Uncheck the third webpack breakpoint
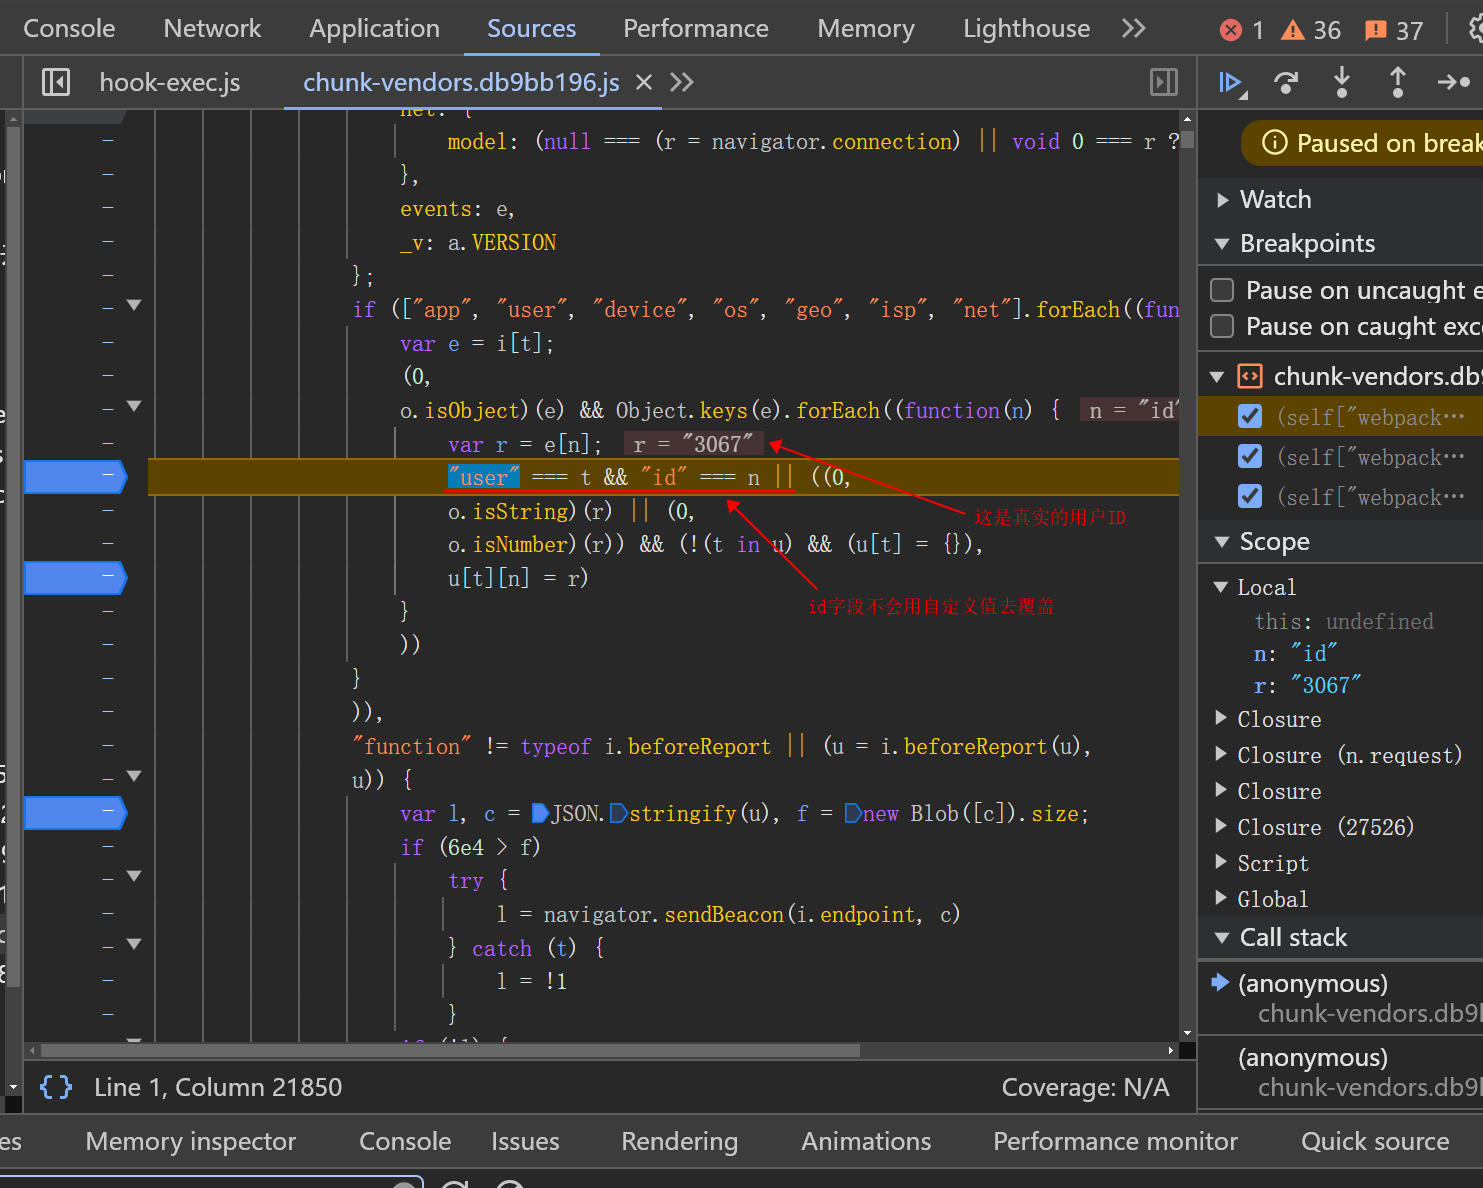The width and height of the screenshot is (1483, 1188). 1250,496
